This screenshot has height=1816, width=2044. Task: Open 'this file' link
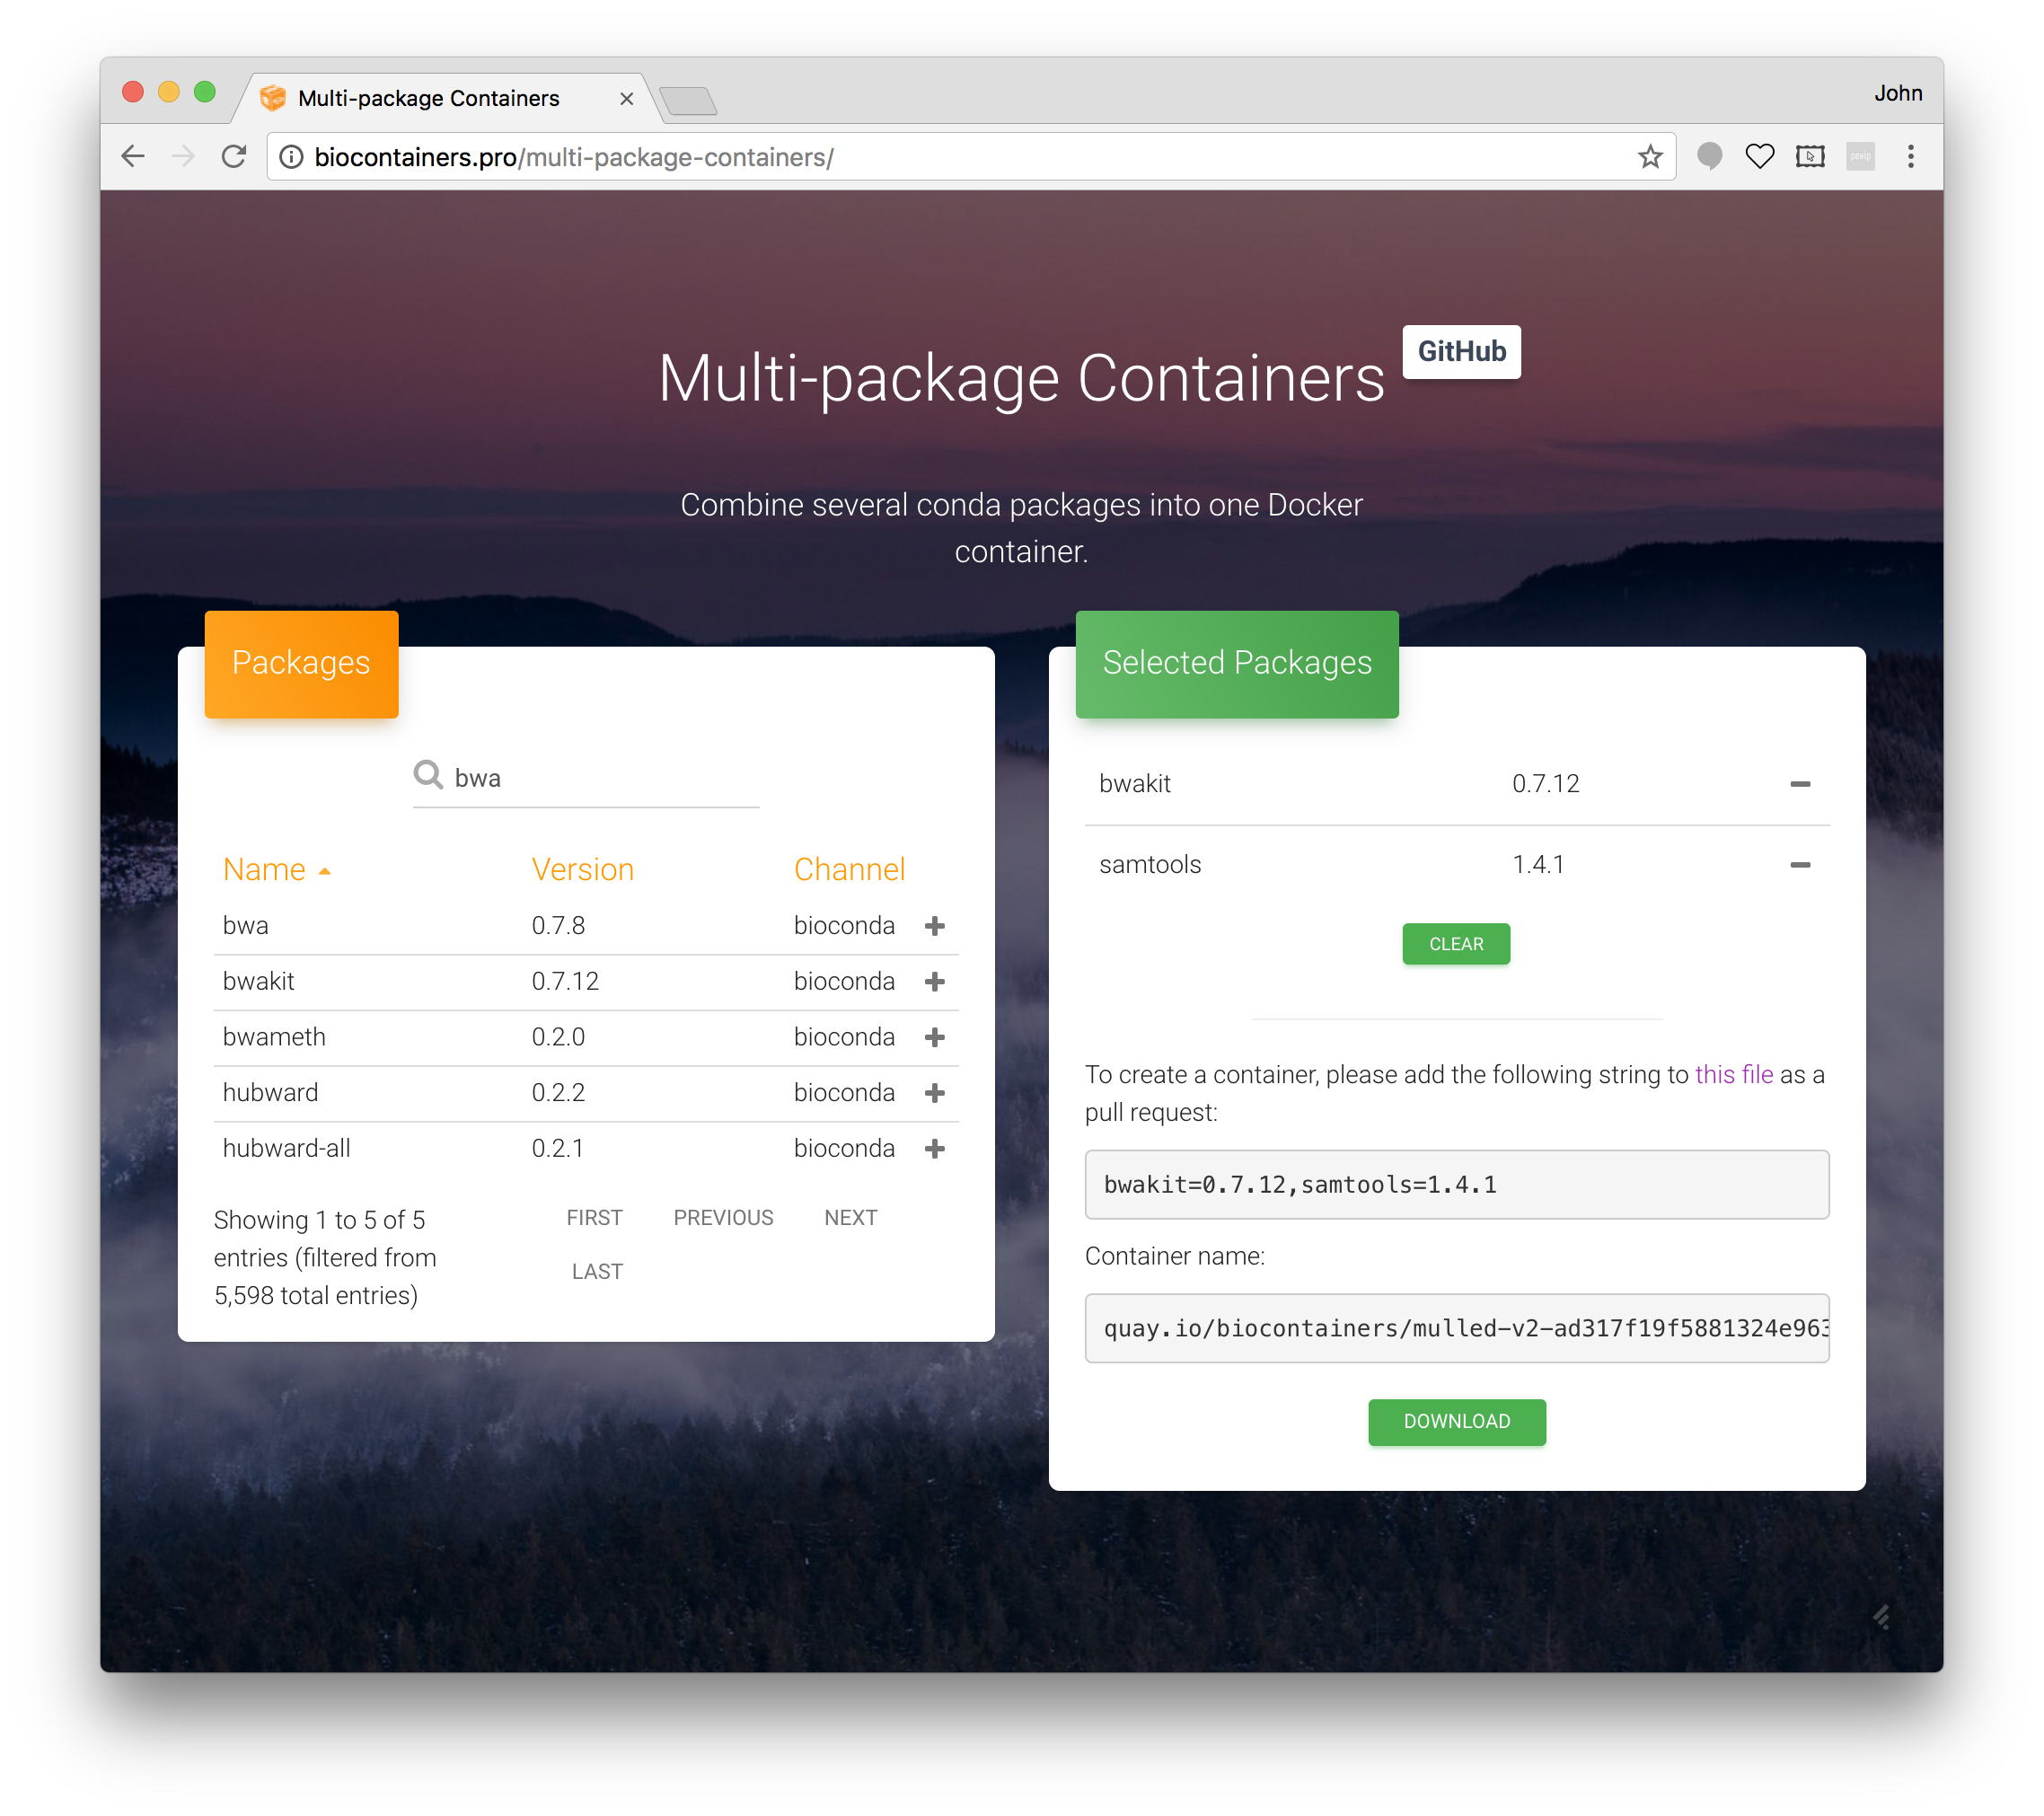(1734, 1074)
